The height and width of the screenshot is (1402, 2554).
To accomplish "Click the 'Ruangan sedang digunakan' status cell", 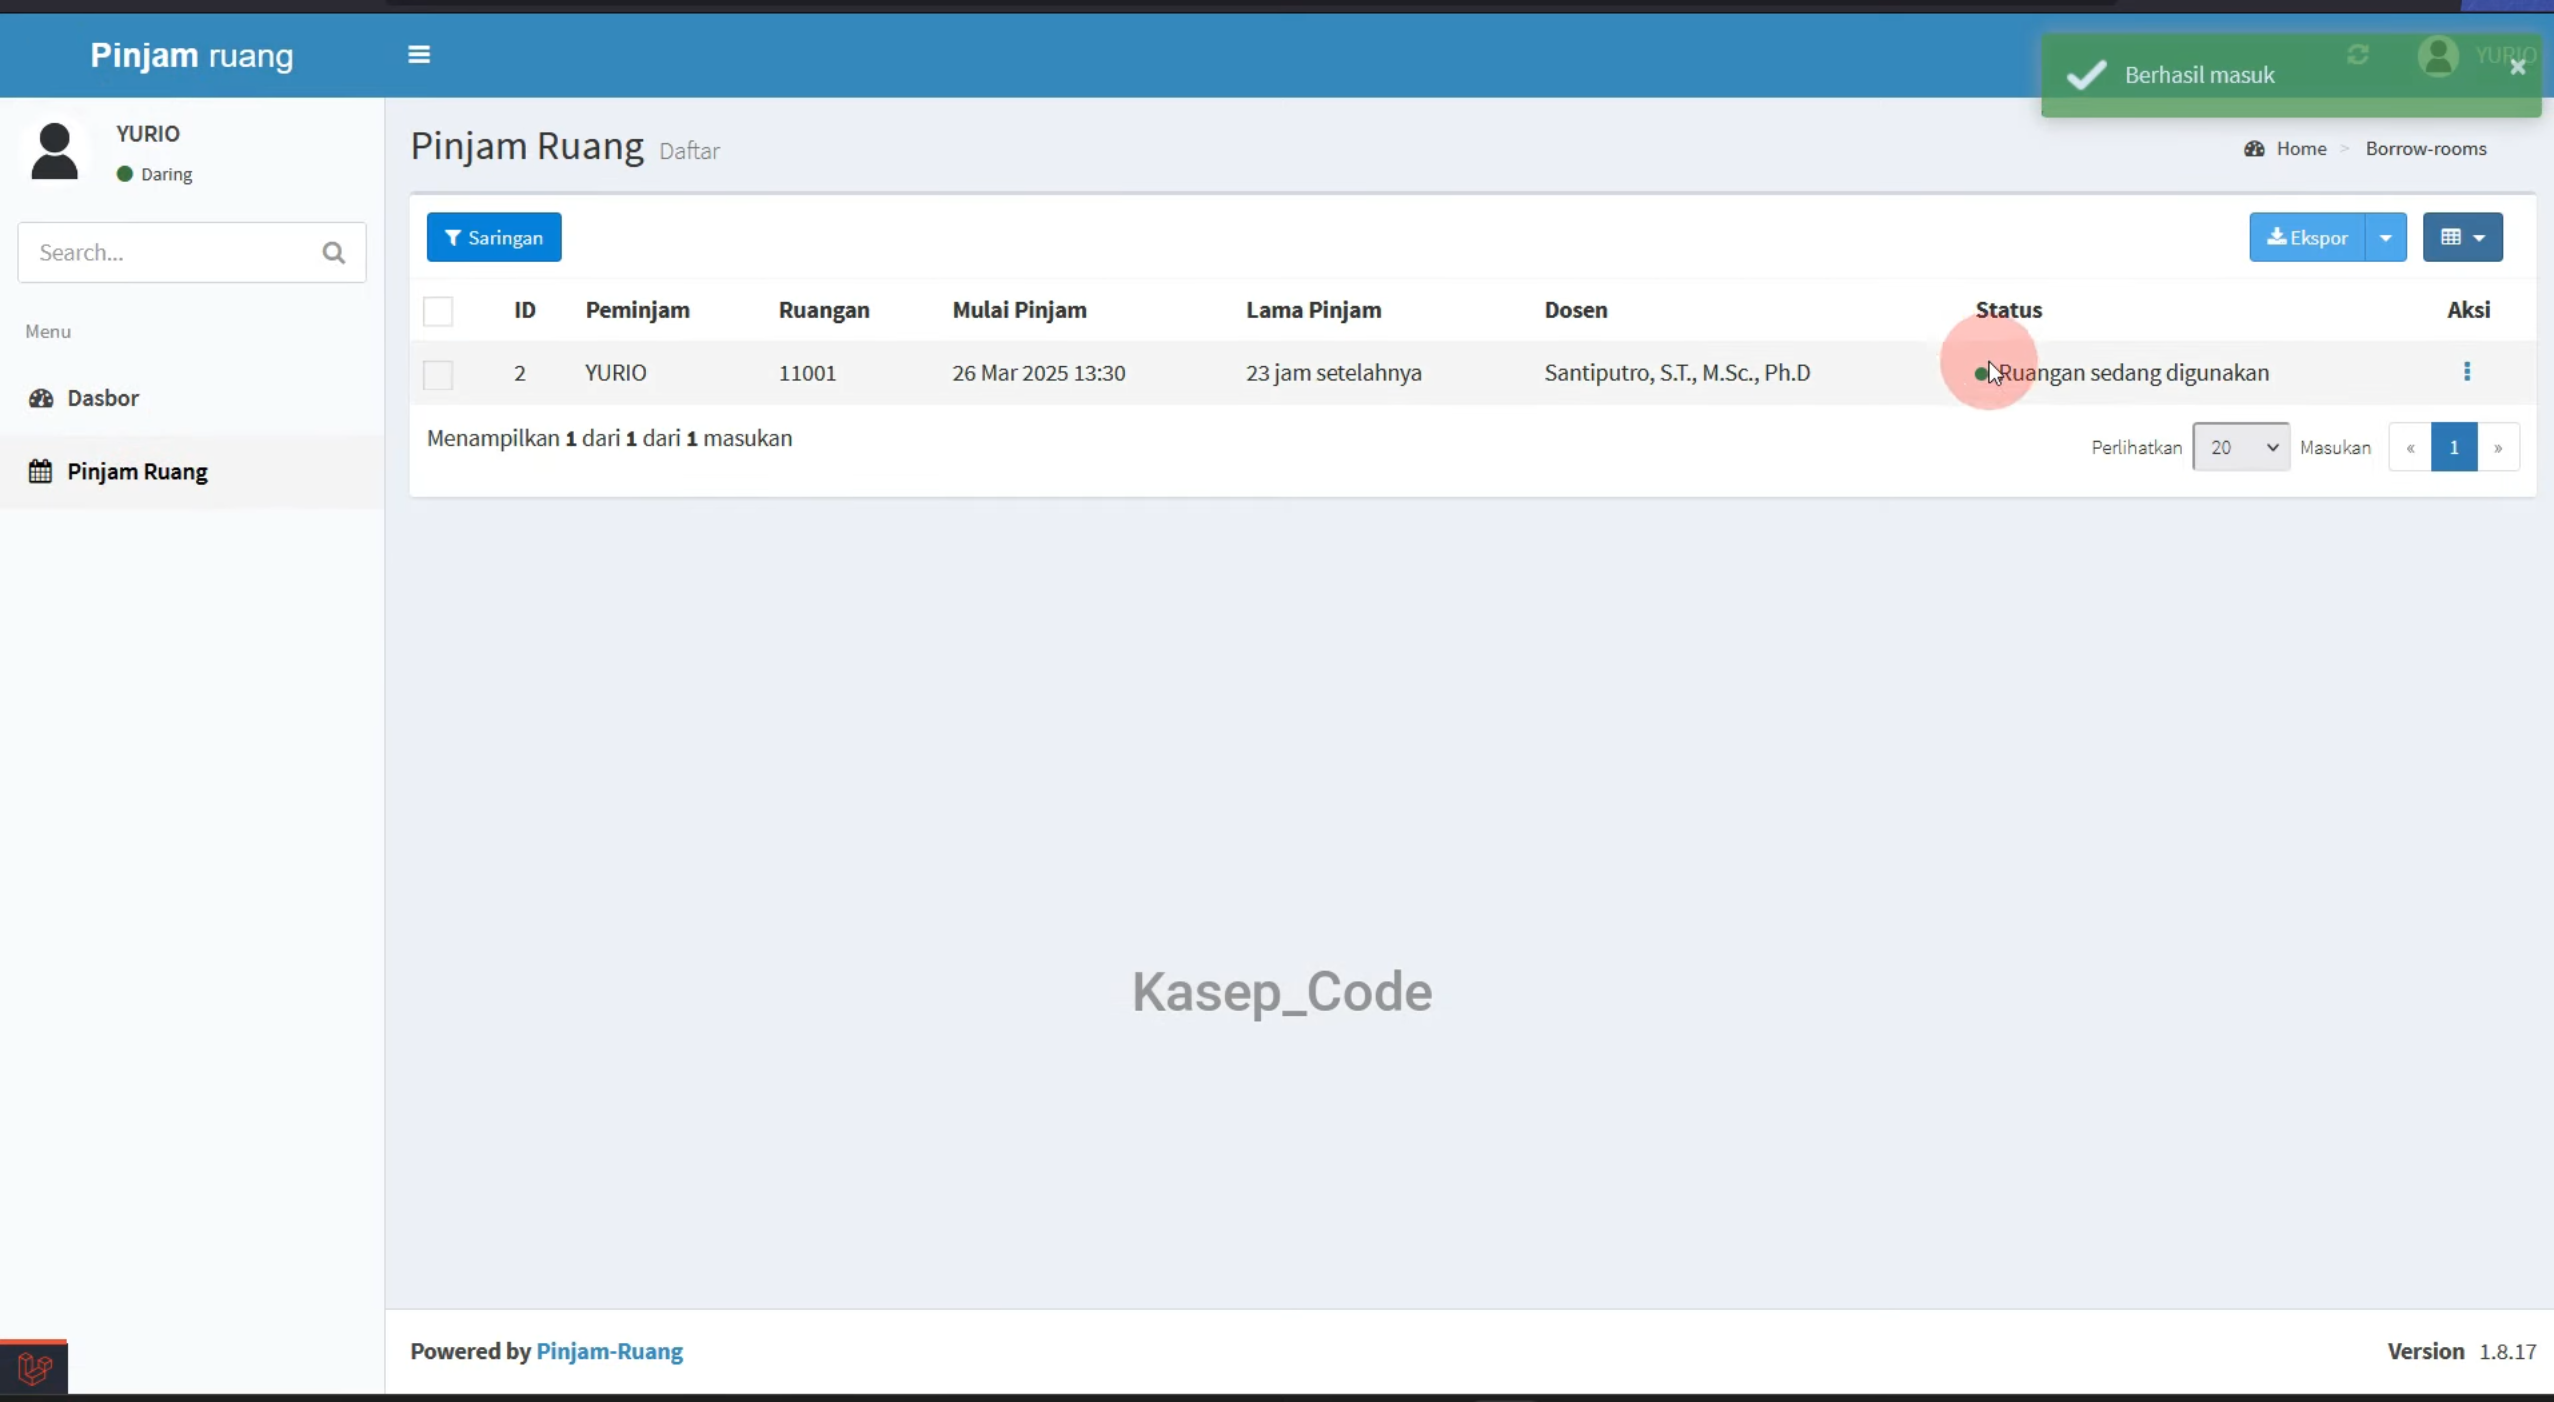I will coord(2122,373).
